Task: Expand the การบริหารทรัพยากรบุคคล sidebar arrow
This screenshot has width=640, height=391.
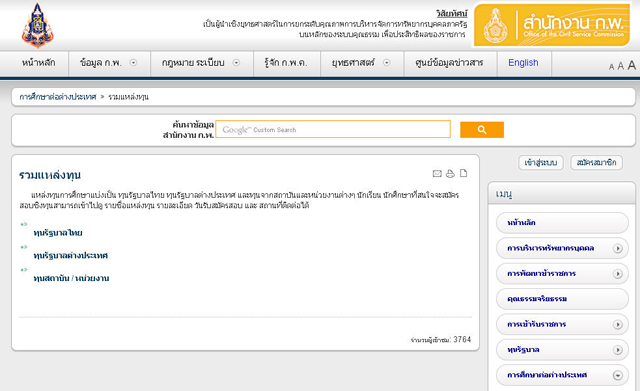Action: pyautogui.click(x=618, y=248)
